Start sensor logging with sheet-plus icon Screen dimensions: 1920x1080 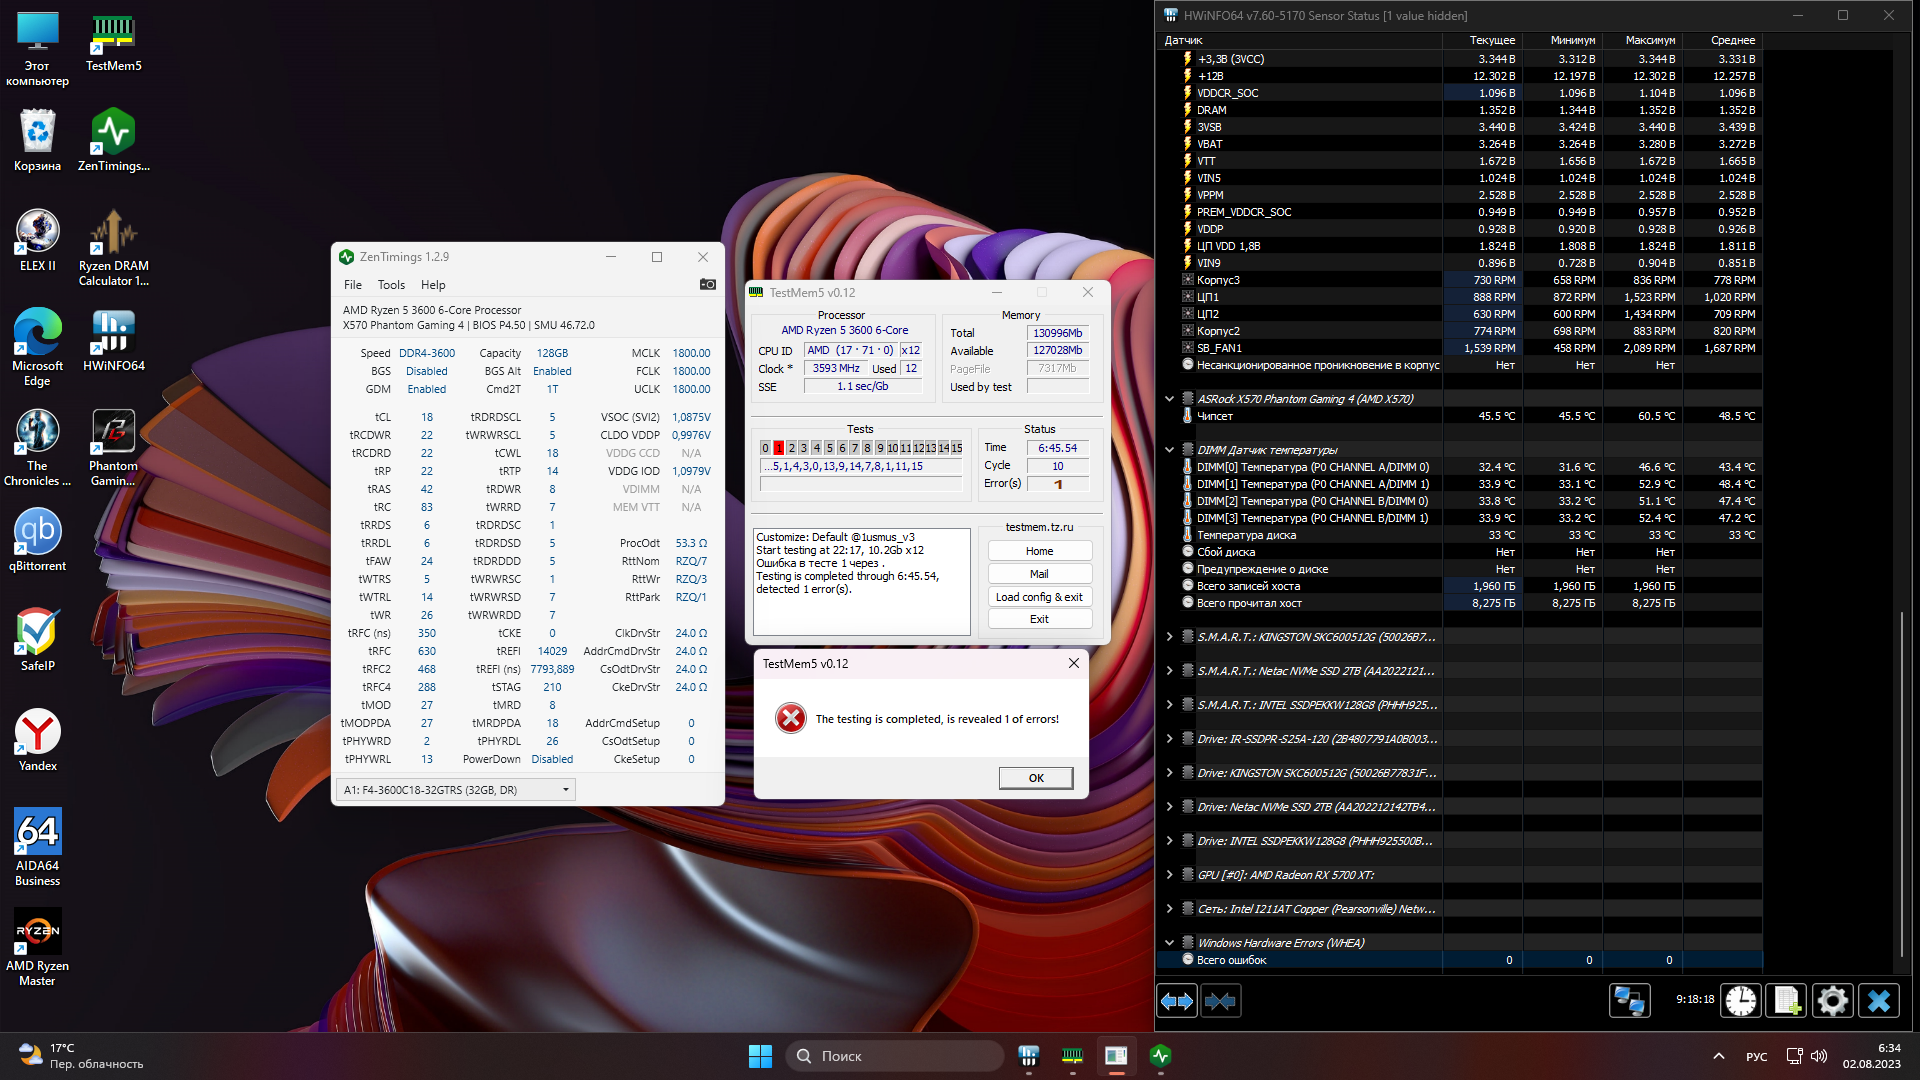[x=1787, y=1001]
